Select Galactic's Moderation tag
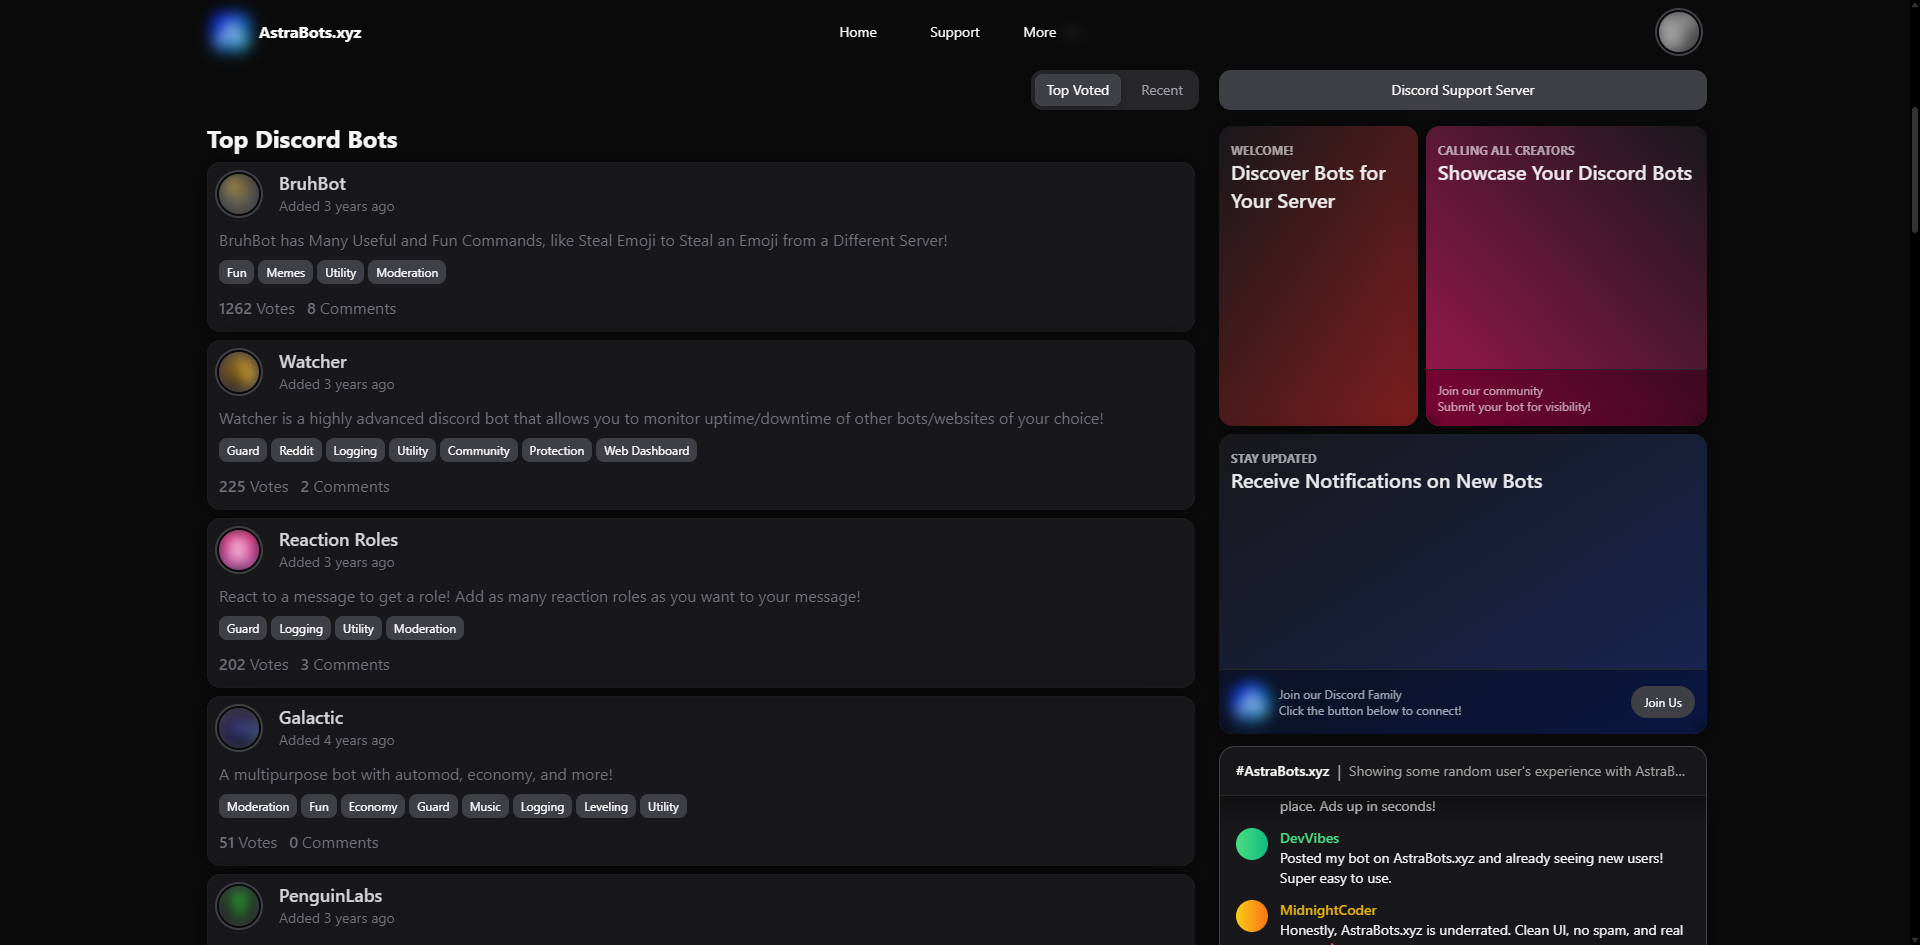The height and width of the screenshot is (945, 1920). [x=258, y=807]
